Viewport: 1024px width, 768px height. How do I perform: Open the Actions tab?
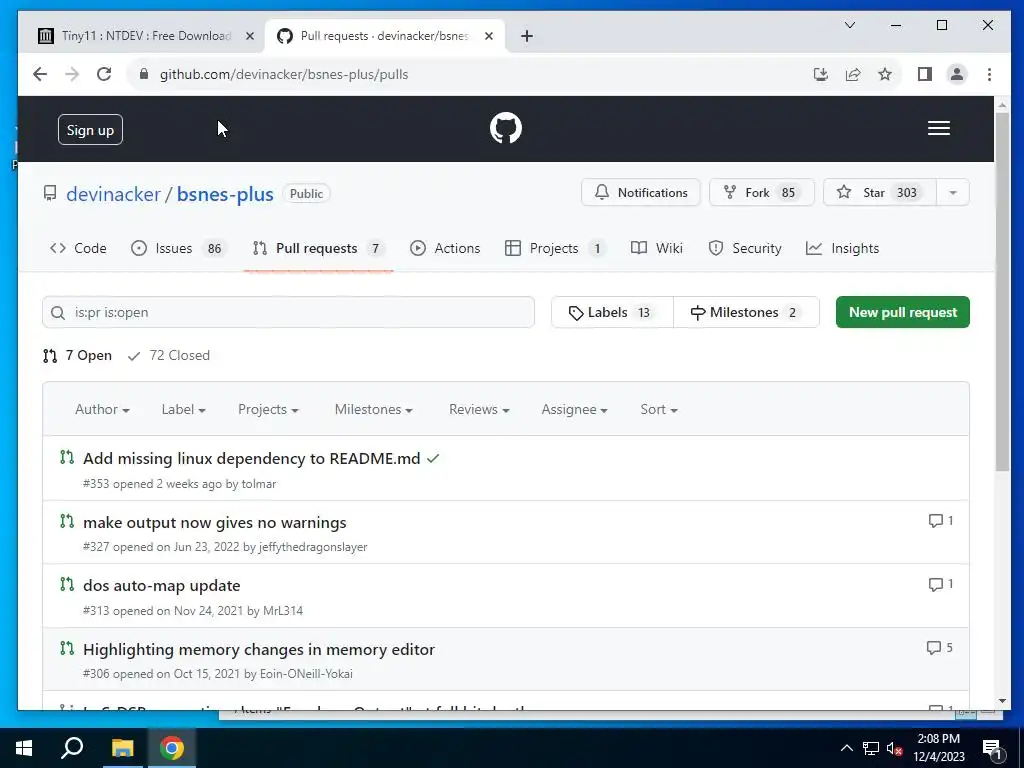pos(445,249)
